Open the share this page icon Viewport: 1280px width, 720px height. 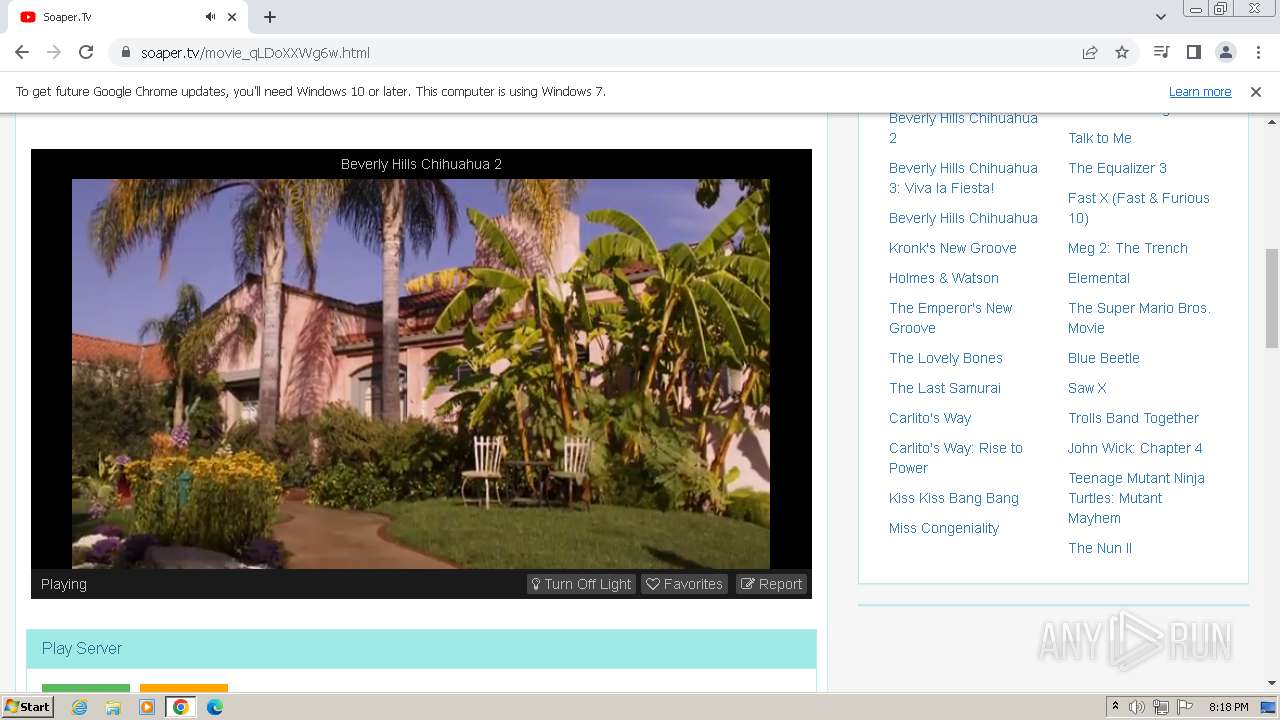pos(1090,53)
